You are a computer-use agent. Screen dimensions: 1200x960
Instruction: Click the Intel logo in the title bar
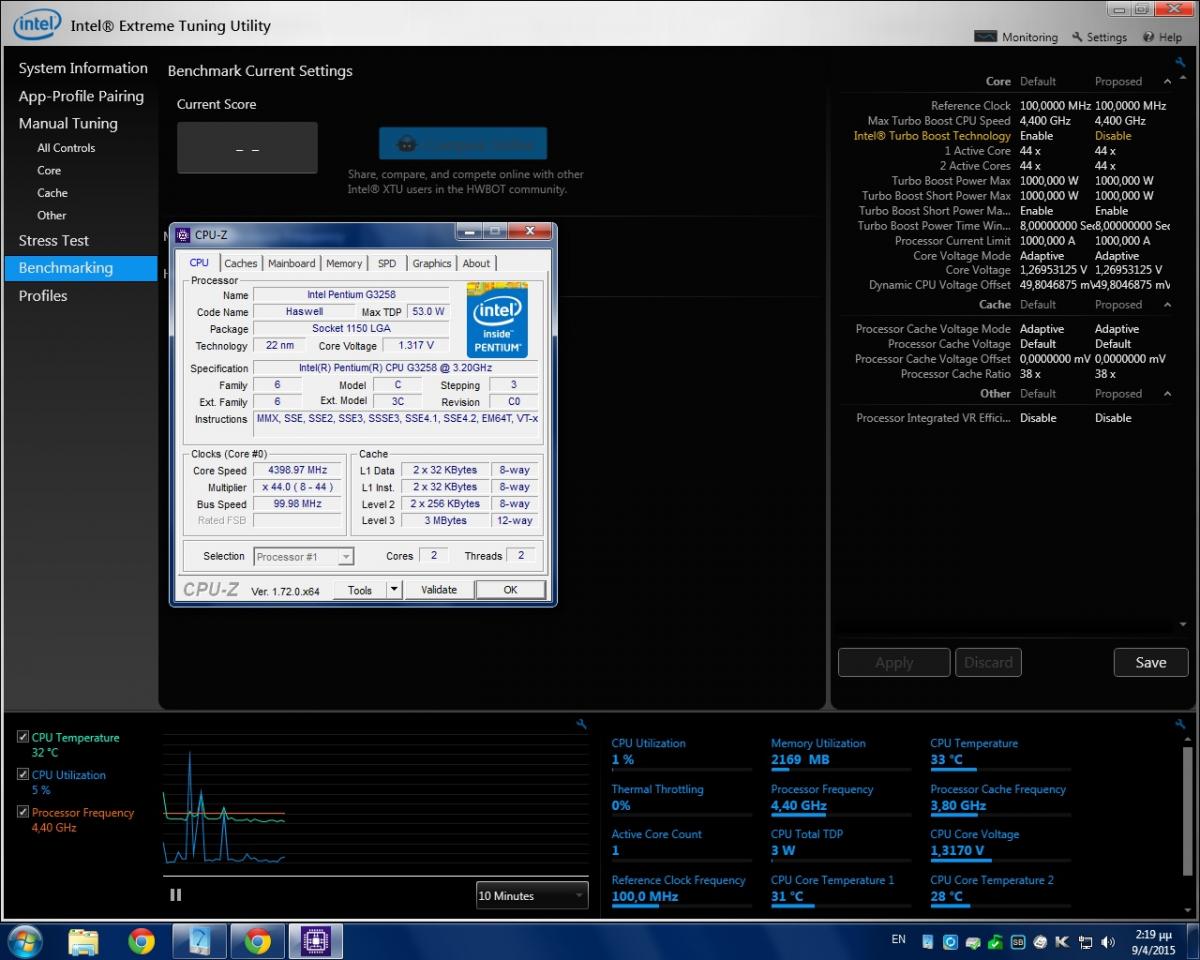37,24
